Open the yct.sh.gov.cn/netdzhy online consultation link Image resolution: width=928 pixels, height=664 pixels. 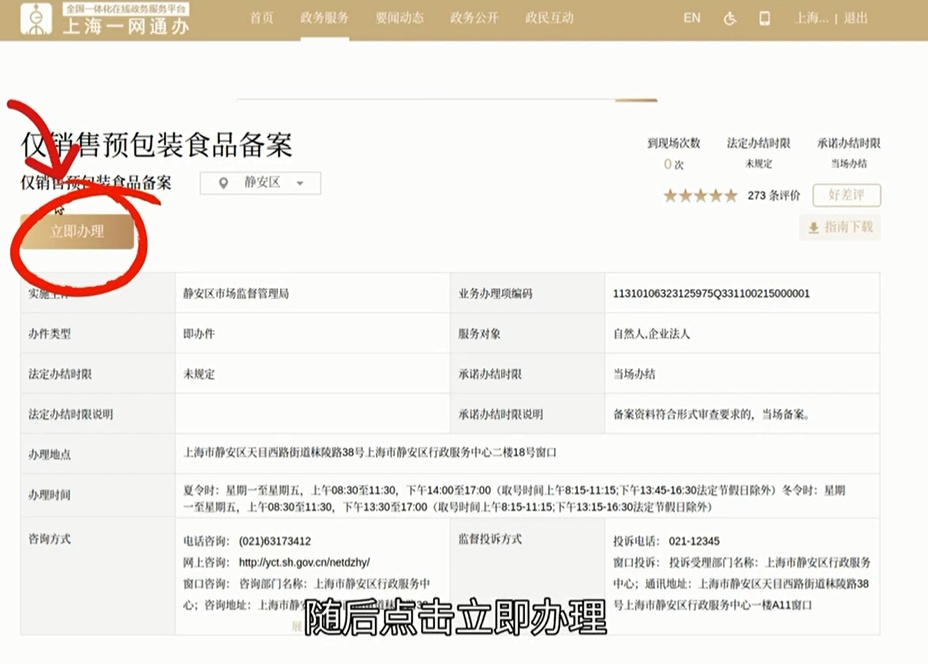click(x=304, y=562)
